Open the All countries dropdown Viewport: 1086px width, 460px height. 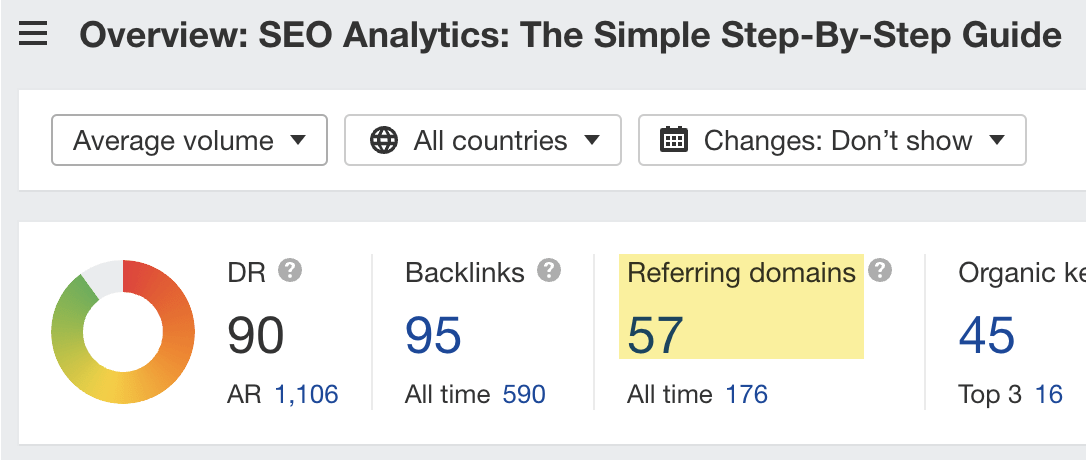click(x=483, y=140)
